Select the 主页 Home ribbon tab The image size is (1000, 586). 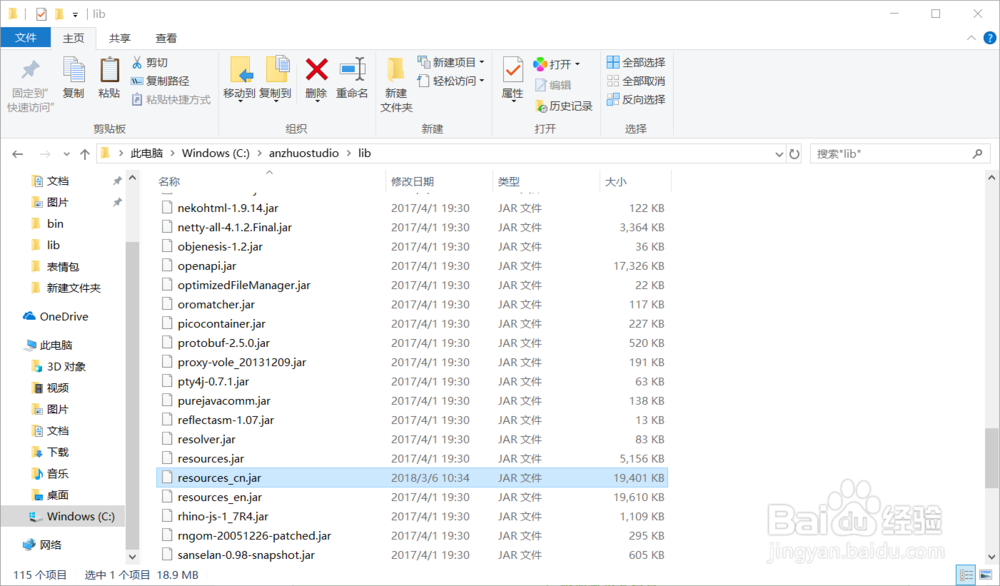click(73, 38)
